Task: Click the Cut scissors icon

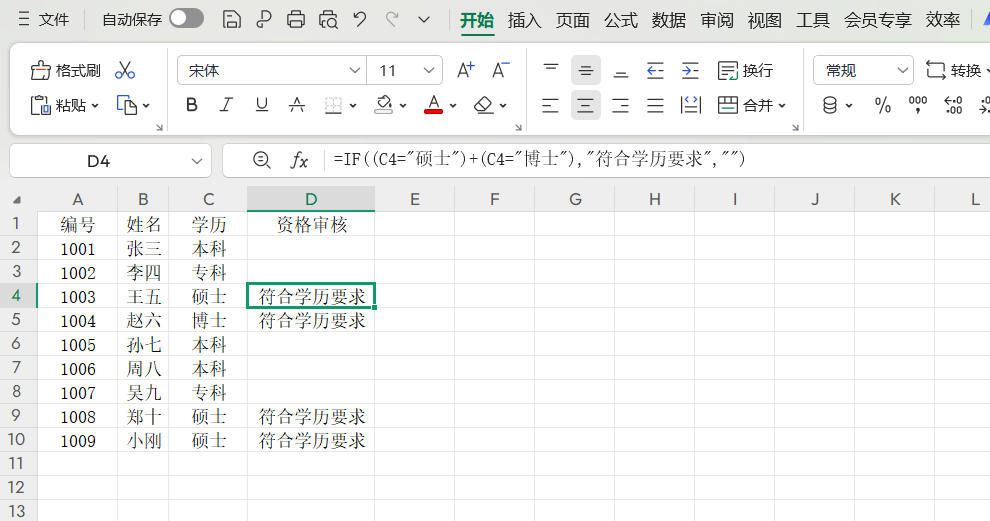Action: (125, 70)
